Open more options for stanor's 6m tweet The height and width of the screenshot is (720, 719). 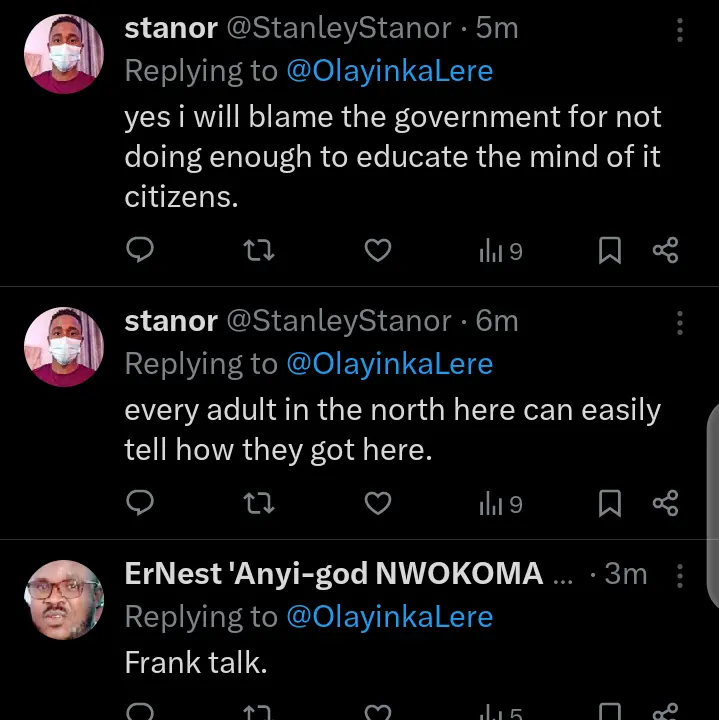[680, 322]
